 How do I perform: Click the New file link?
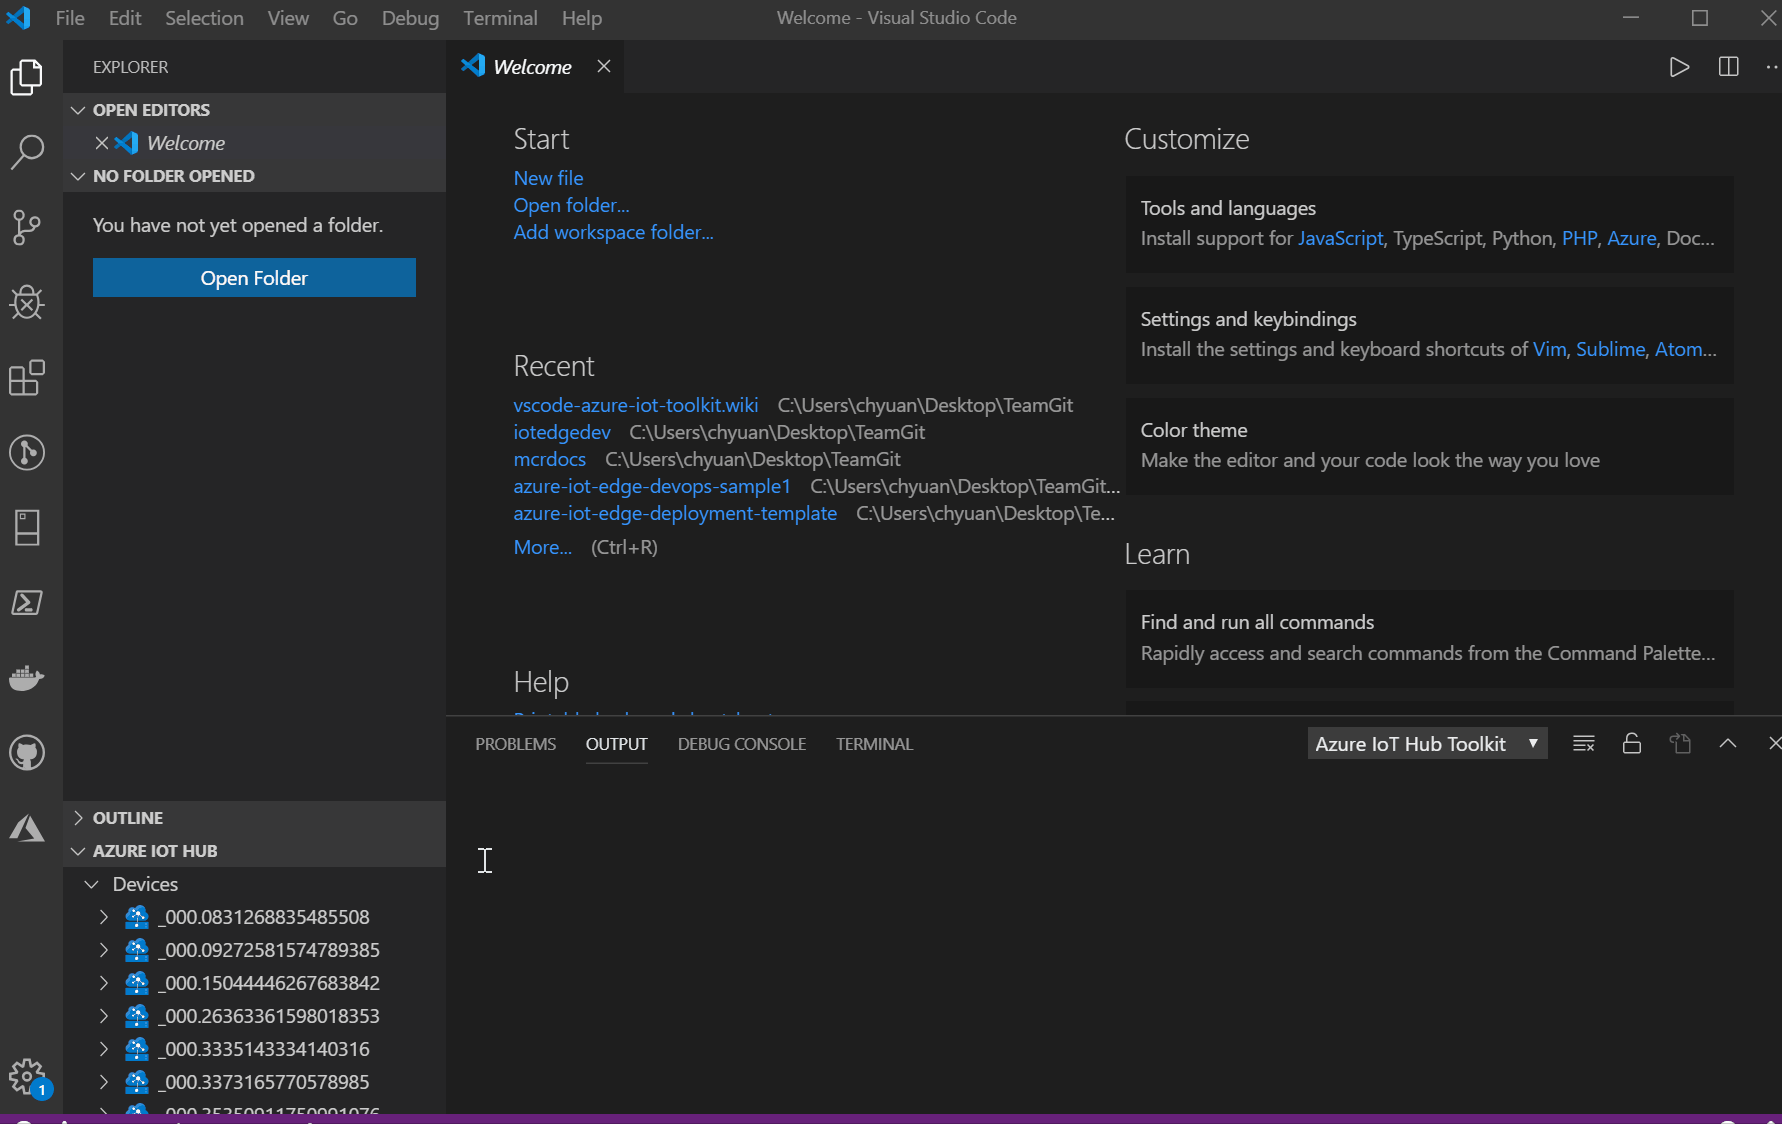(548, 178)
